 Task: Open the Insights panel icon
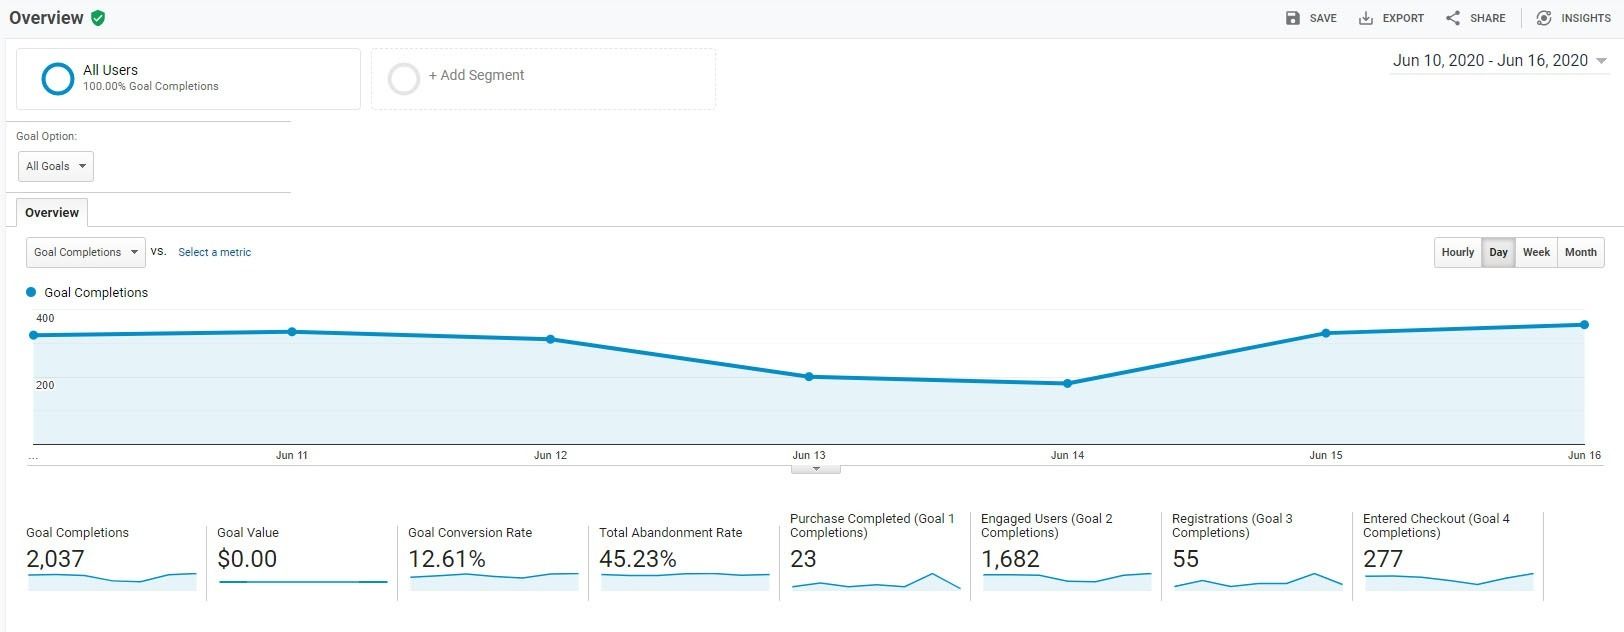(x=1544, y=18)
